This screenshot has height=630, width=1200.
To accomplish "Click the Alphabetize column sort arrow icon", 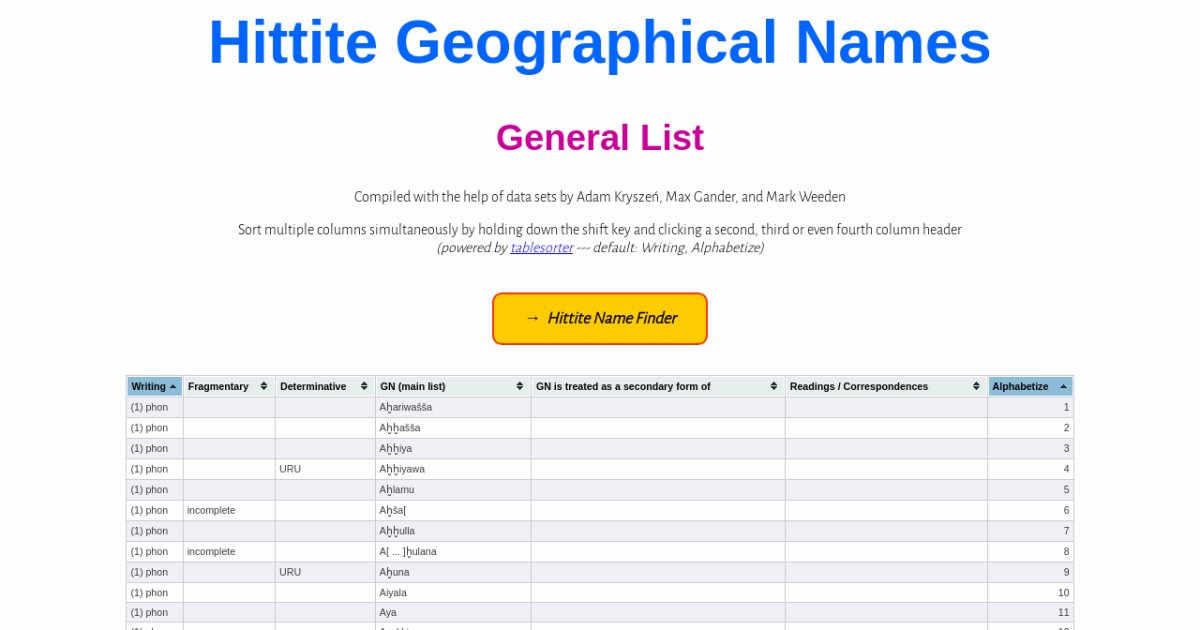I will 1063,386.
